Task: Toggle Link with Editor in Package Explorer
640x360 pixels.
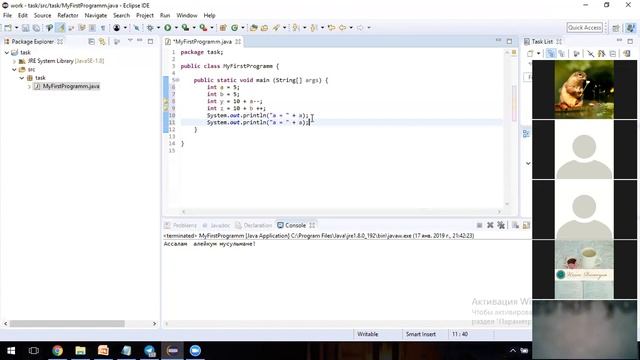Action: pos(102,42)
